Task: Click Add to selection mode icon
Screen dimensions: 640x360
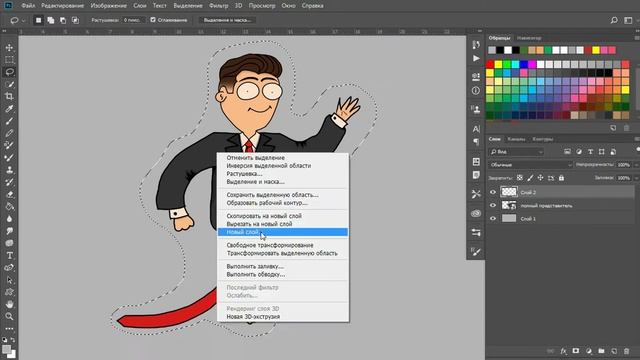Action: (51, 20)
